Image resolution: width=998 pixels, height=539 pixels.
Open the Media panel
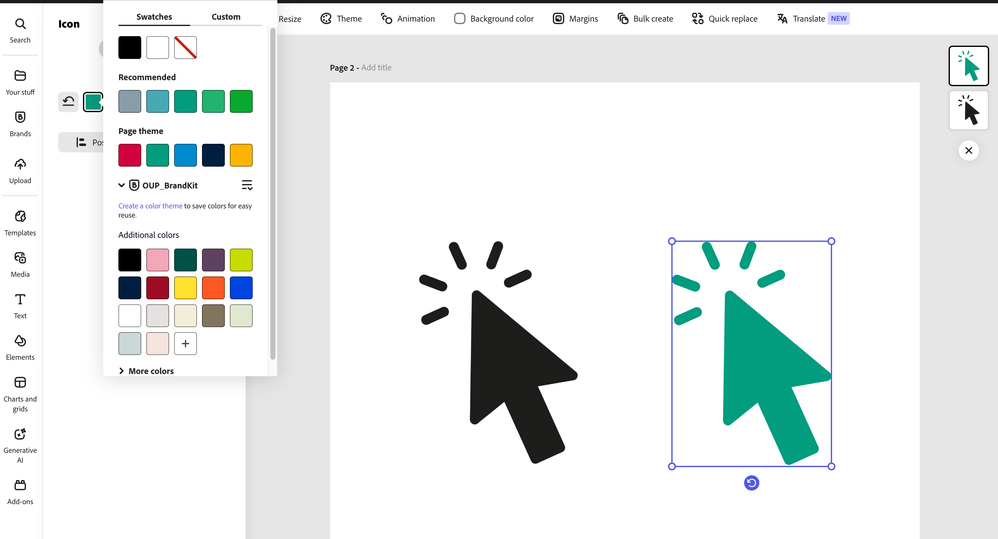click(x=20, y=265)
